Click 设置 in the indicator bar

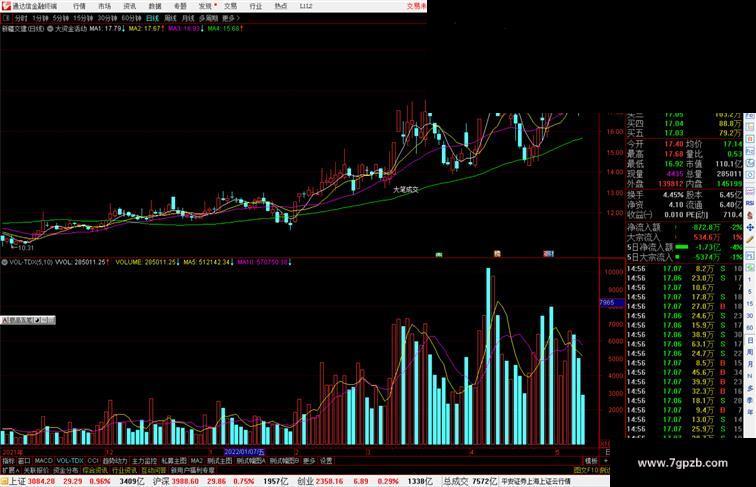point(326,461)
